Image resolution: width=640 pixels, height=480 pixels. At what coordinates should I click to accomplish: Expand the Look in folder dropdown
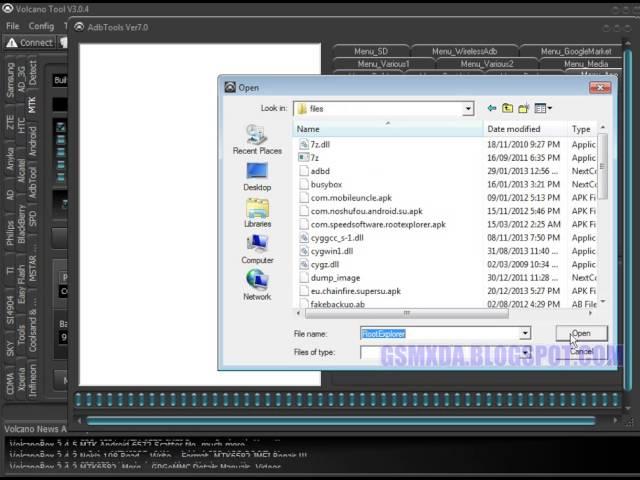[x=468, y=109]
